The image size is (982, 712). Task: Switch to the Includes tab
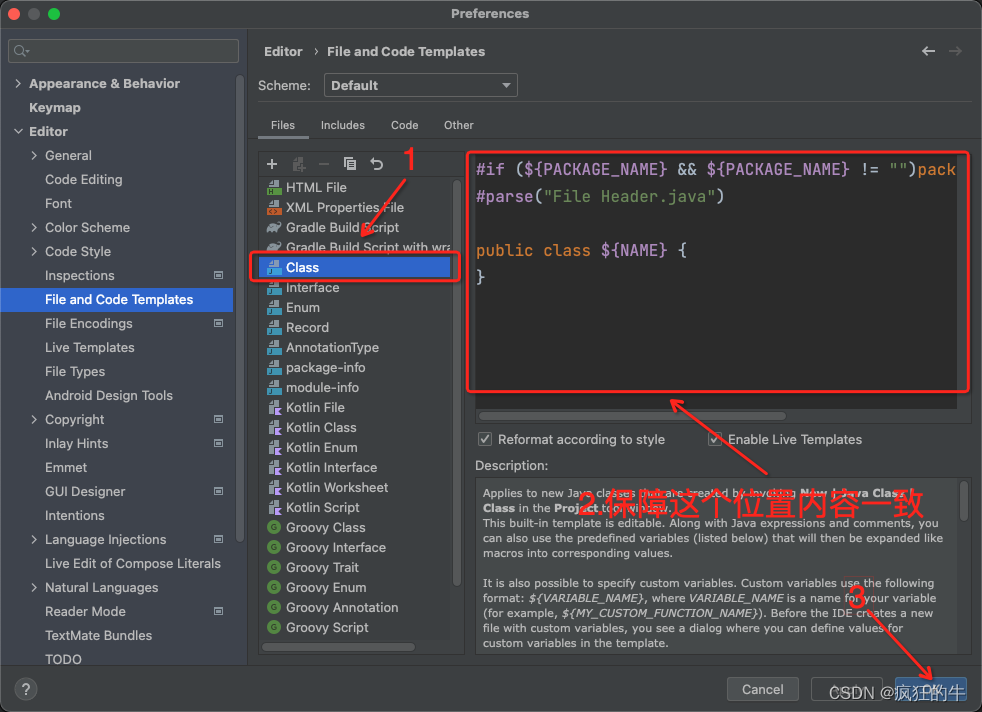click(x=343, y=125)
